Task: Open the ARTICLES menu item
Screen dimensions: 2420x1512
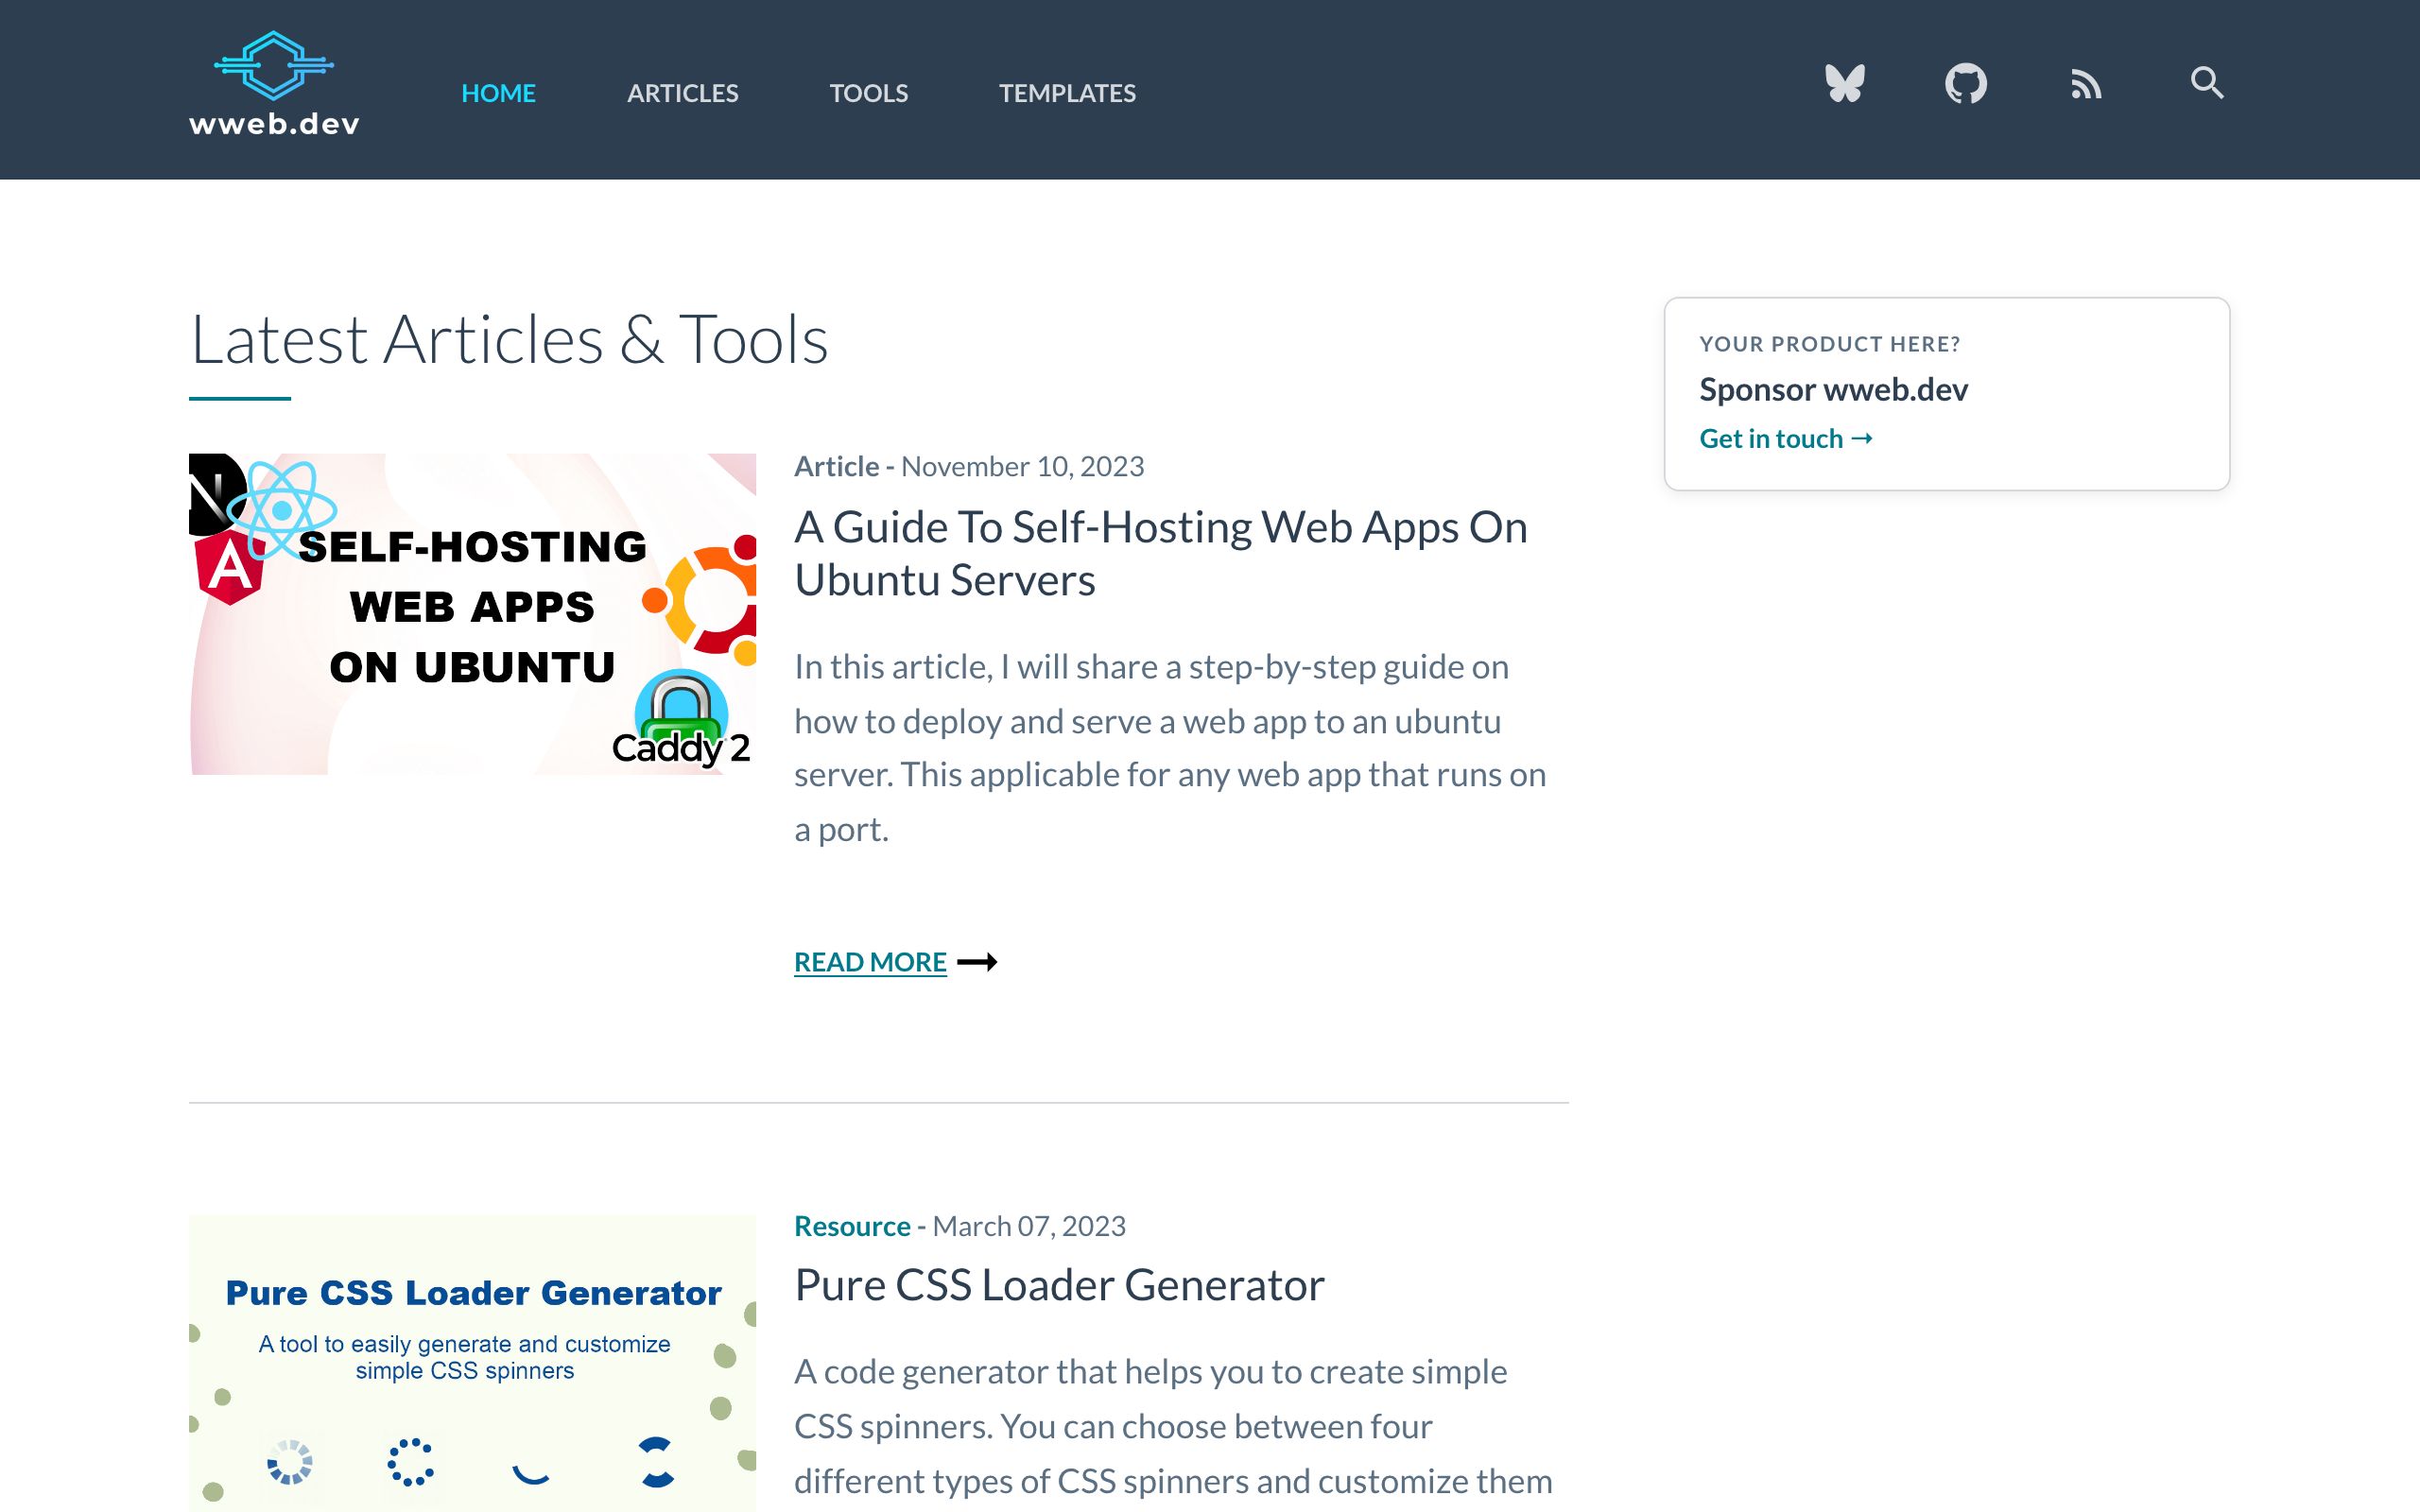Action: click(683, 93)
